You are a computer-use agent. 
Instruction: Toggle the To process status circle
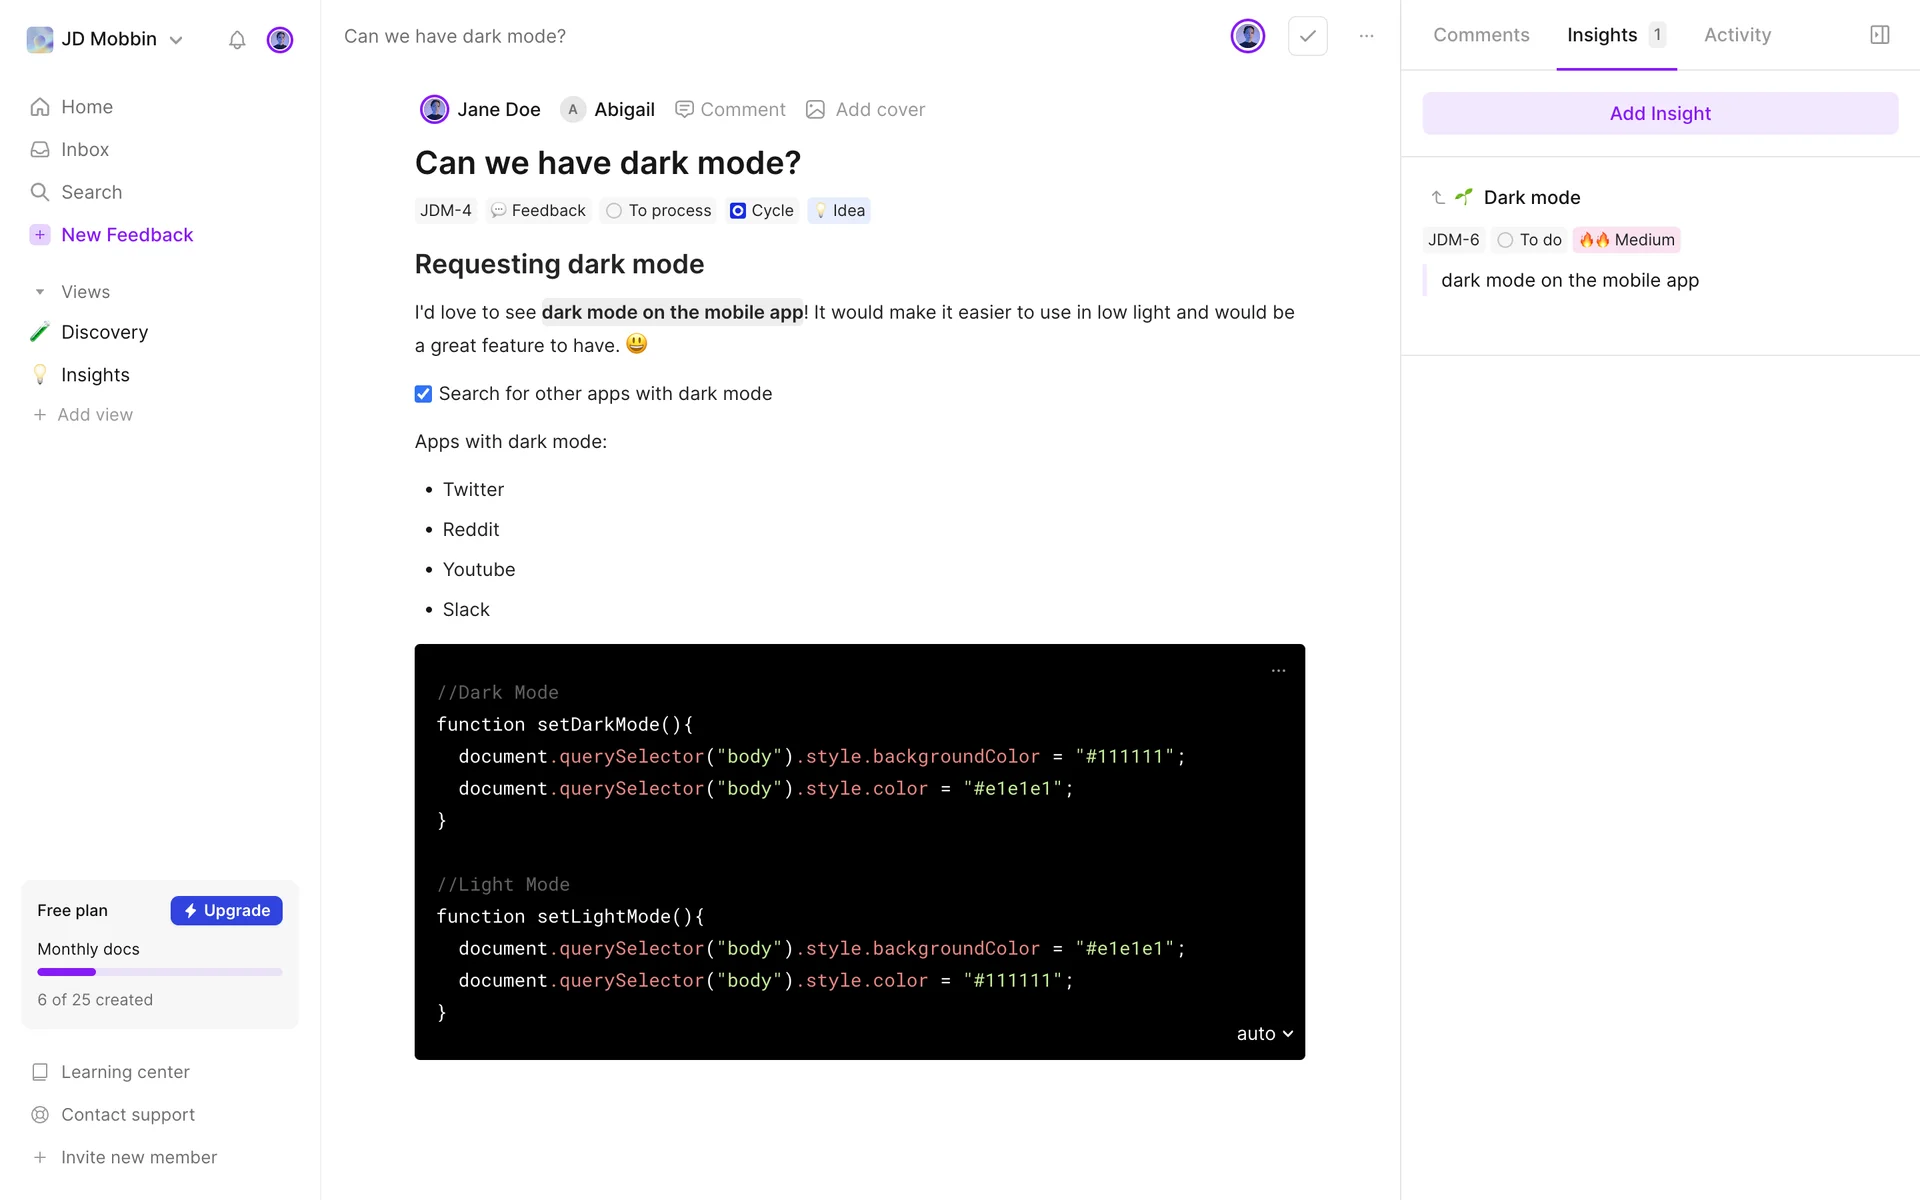[x=614, y=211]
